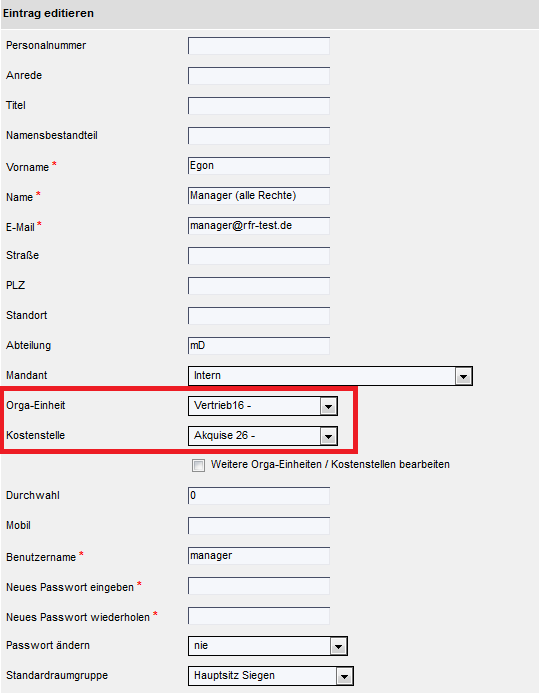The image size is (539, 693).
Task: Focus the Straße input field
Action: (259, 256)
